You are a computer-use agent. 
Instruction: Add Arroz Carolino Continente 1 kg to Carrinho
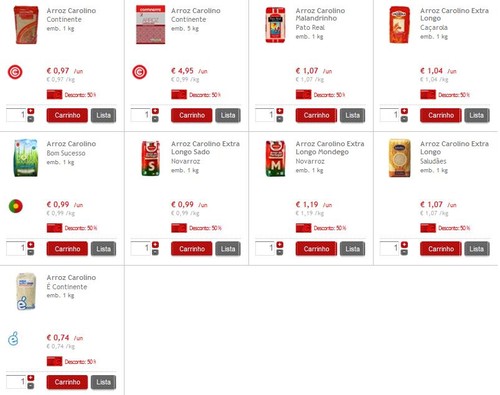click(67, 115)
